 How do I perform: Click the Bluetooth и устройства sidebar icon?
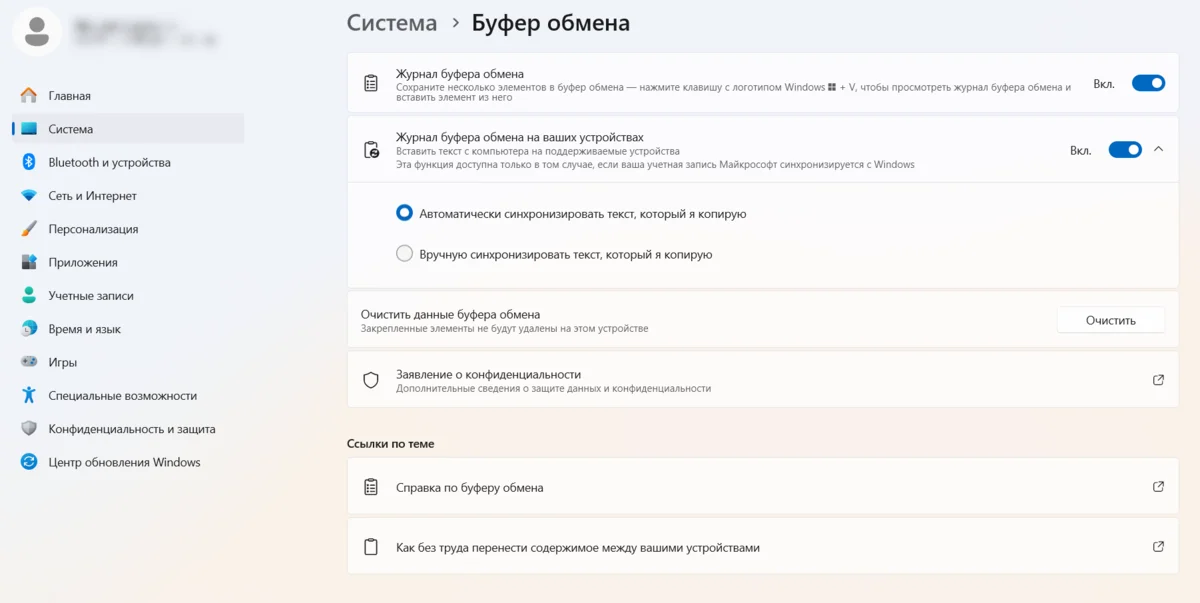(29, 162)
